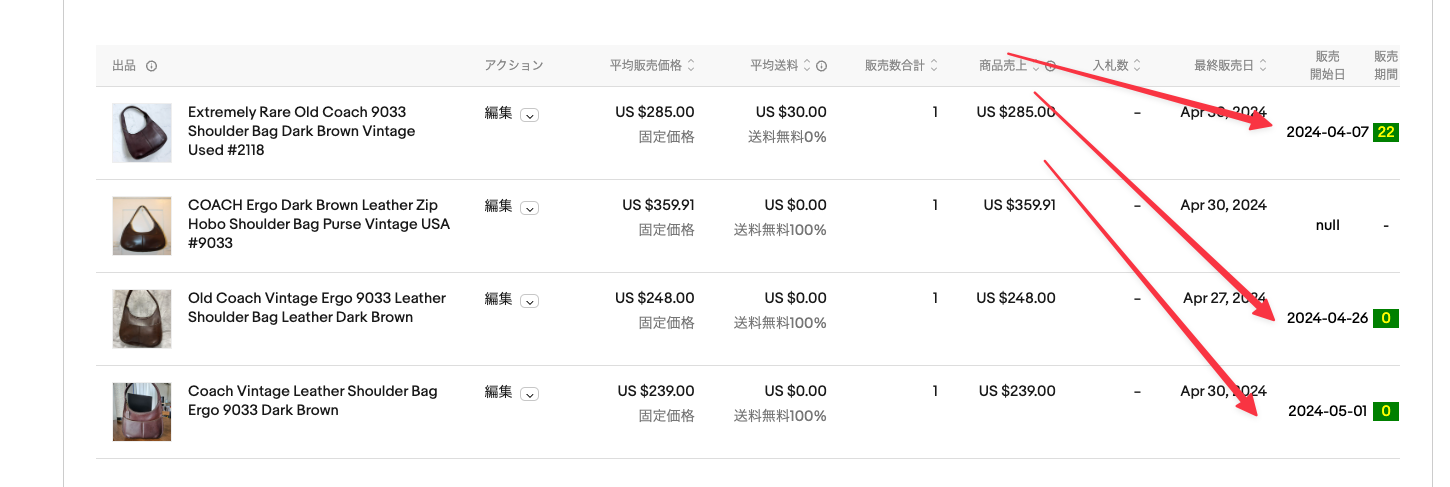
Task: Click 編集 for Old Coach Vintage Ergo listing
Action: point(498,298)
